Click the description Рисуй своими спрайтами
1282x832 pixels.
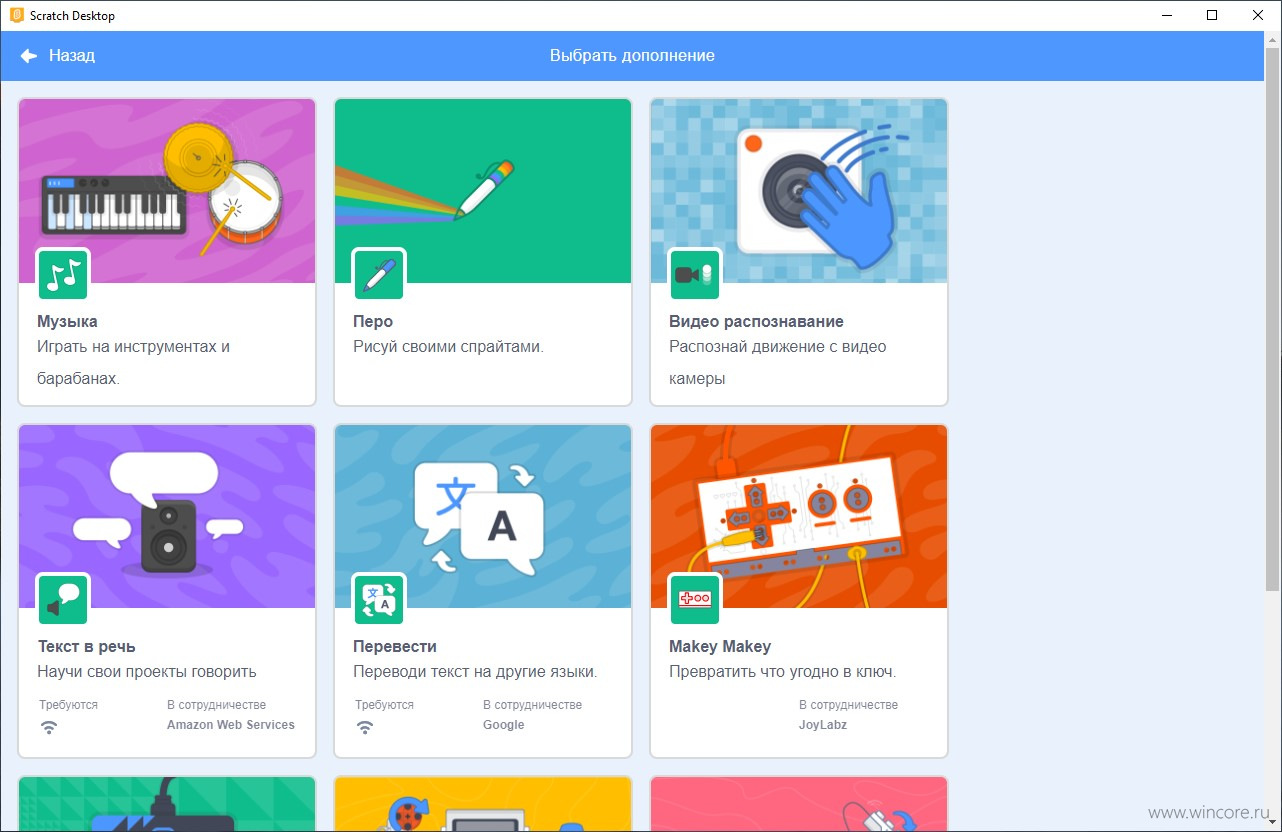448,347
